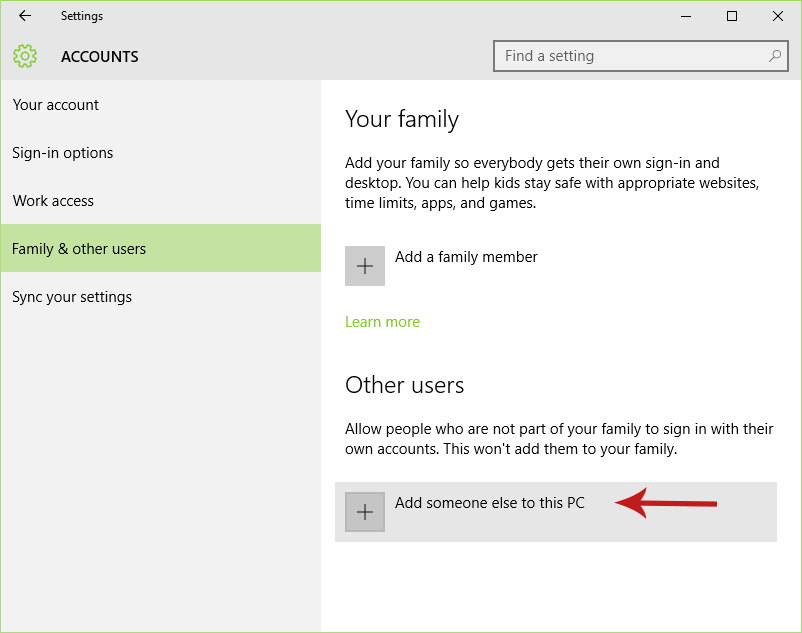Open the Your account section
The image size is (802, 633).
56,105
